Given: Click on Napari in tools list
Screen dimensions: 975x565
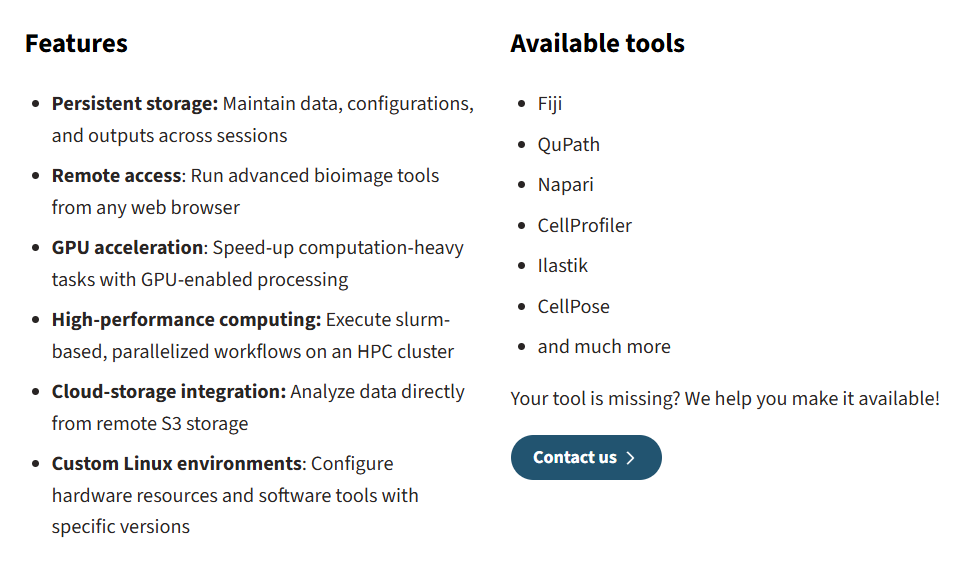Looking at the screenshot, I should pos(565,185).
